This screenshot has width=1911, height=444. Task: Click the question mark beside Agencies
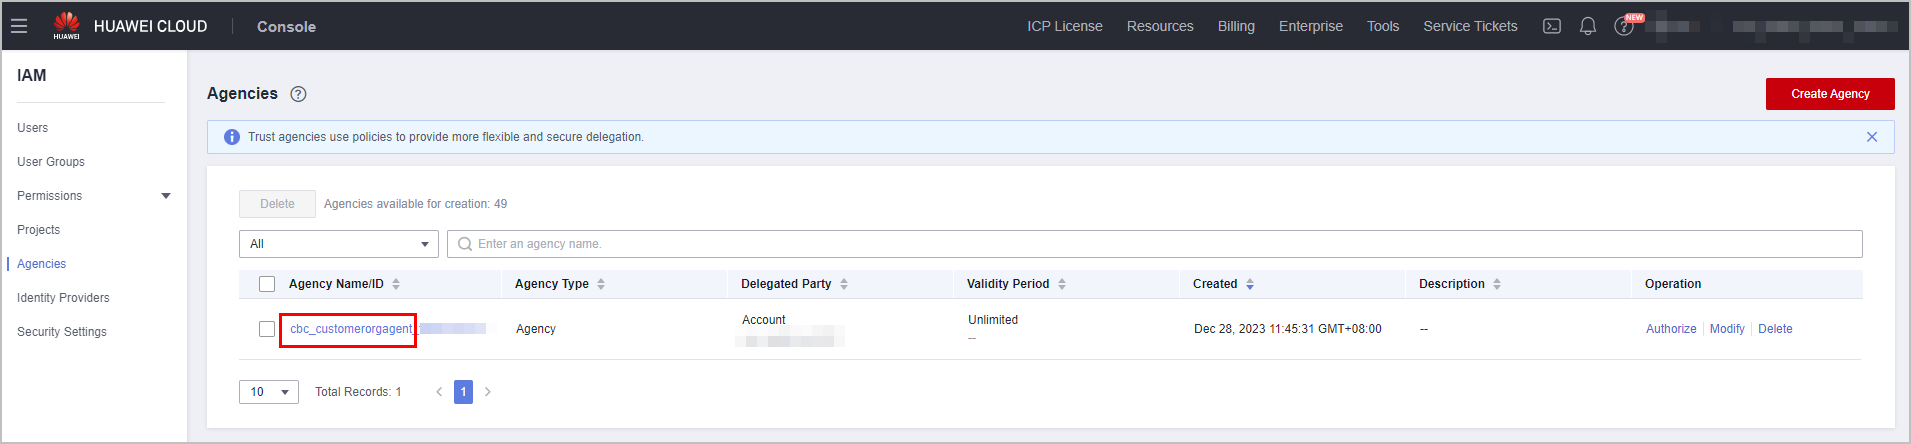tap(298, 94)
